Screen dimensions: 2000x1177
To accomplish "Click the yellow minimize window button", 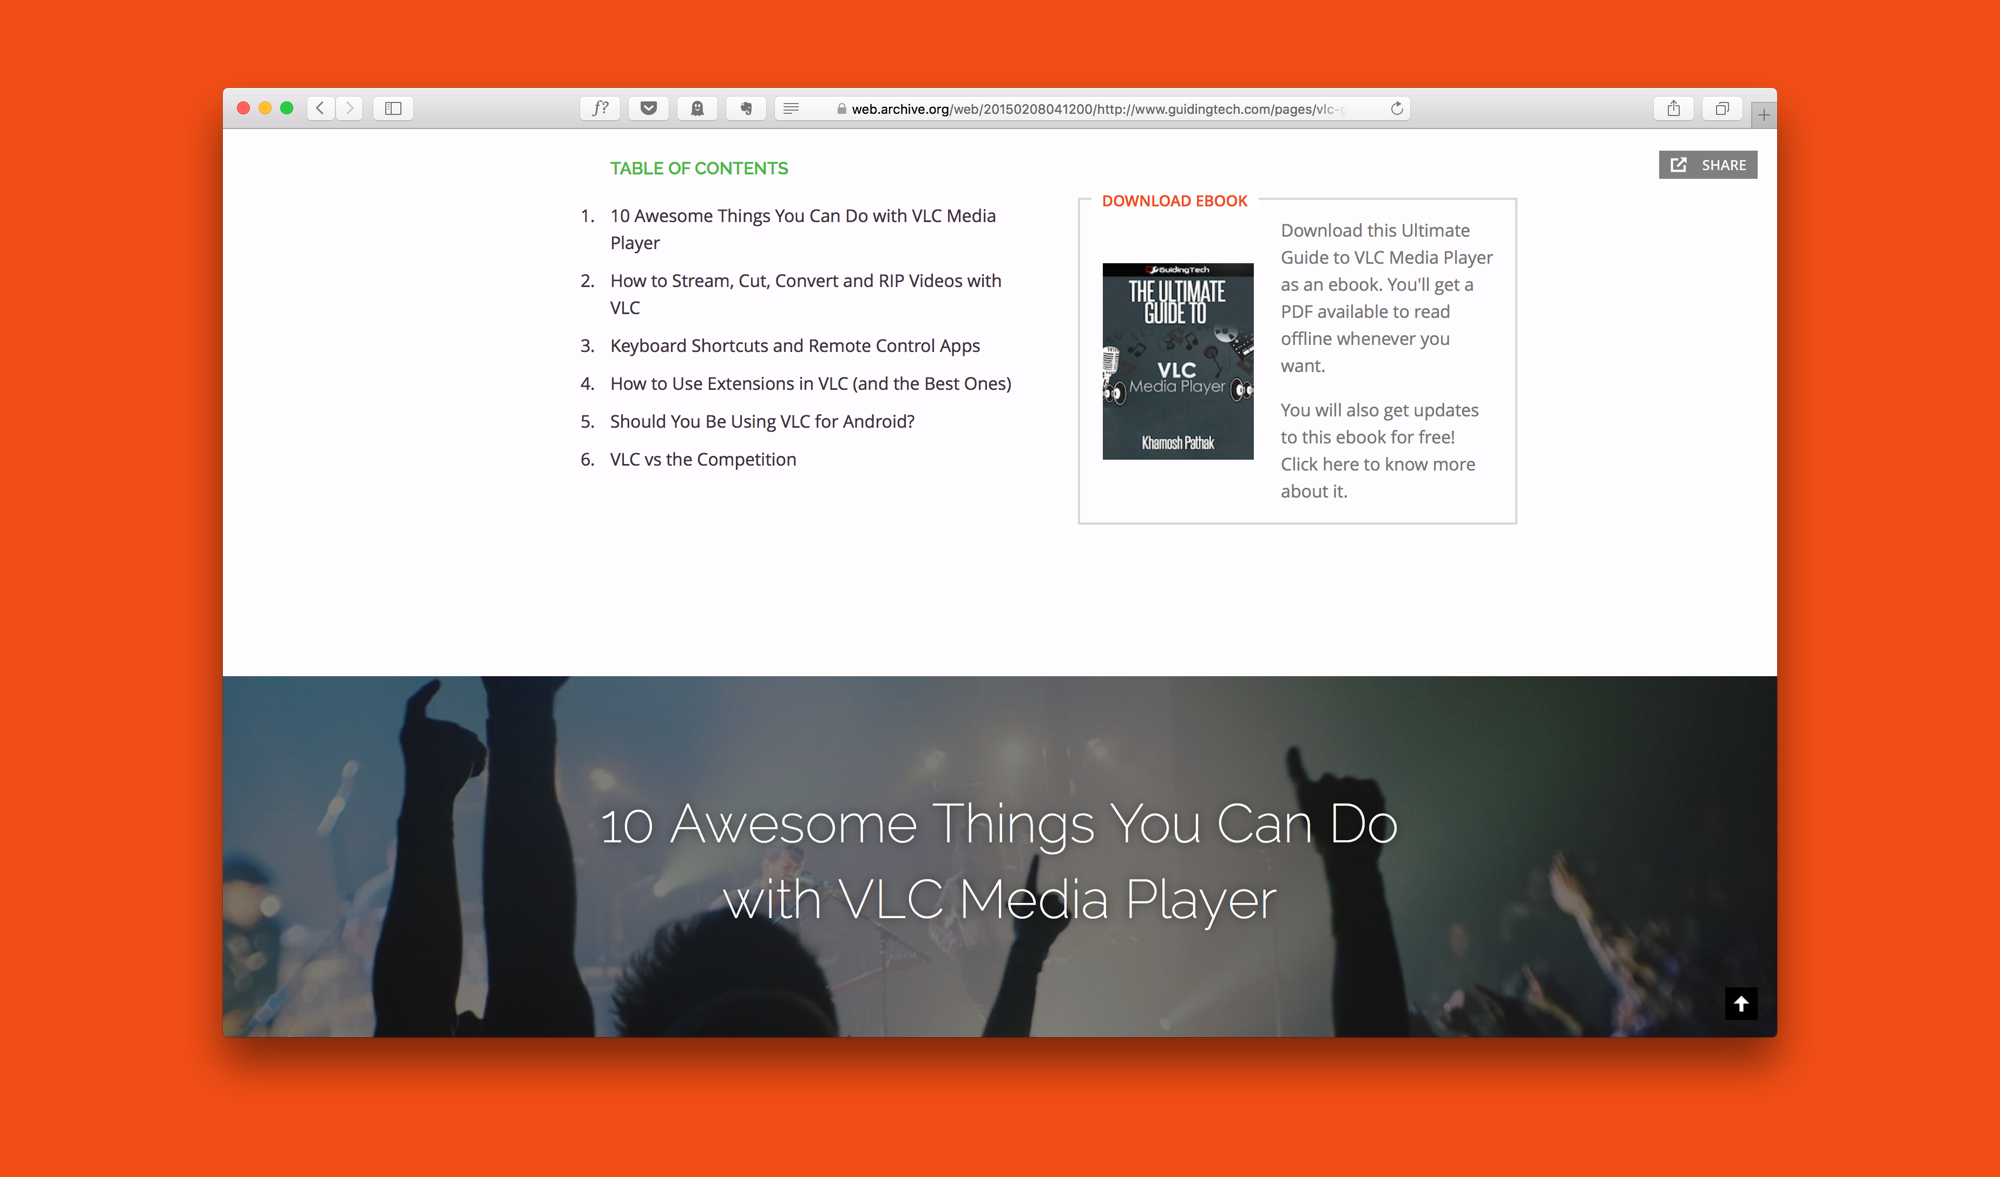I will 265,108.
